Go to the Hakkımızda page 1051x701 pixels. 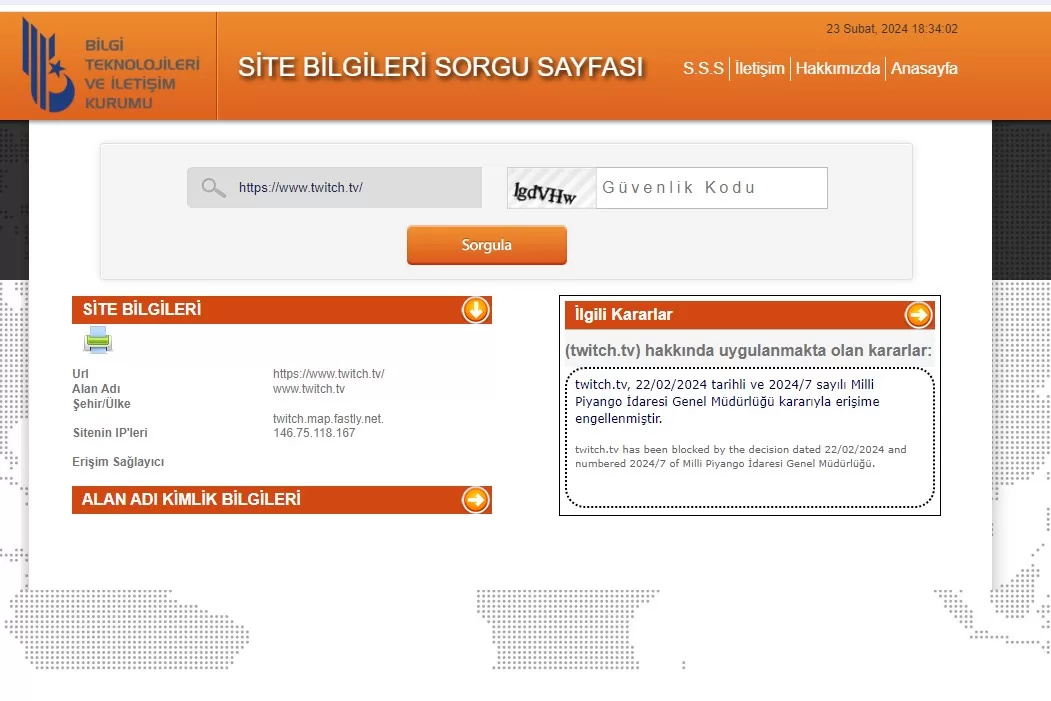pos(838,69)
